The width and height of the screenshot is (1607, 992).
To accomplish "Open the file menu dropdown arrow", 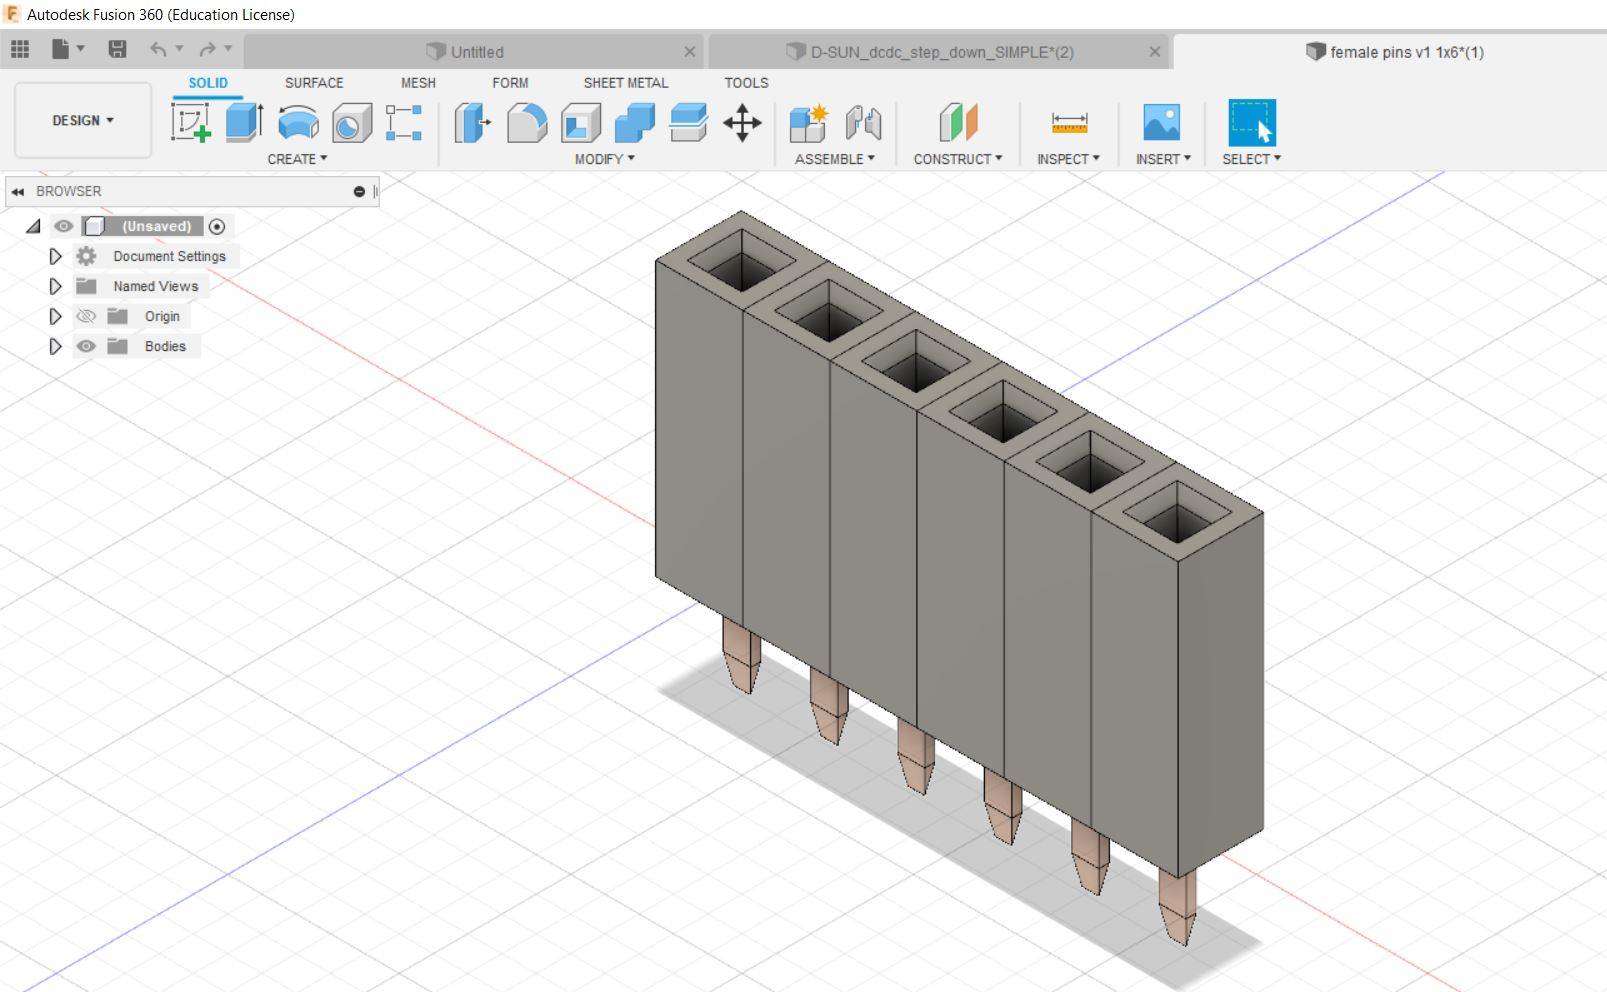I will coord(81,48).
